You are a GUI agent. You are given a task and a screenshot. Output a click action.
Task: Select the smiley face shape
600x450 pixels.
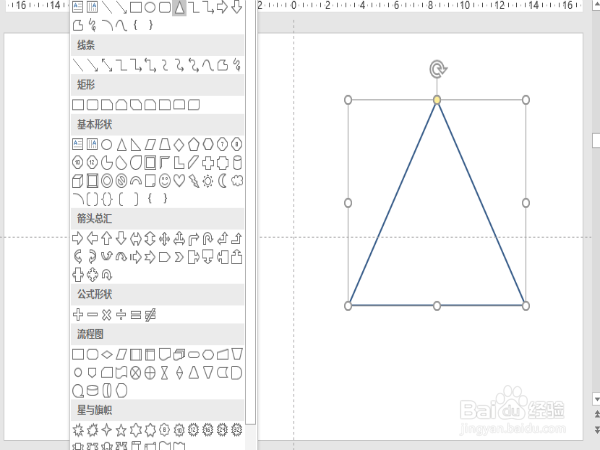click(165, 181)
